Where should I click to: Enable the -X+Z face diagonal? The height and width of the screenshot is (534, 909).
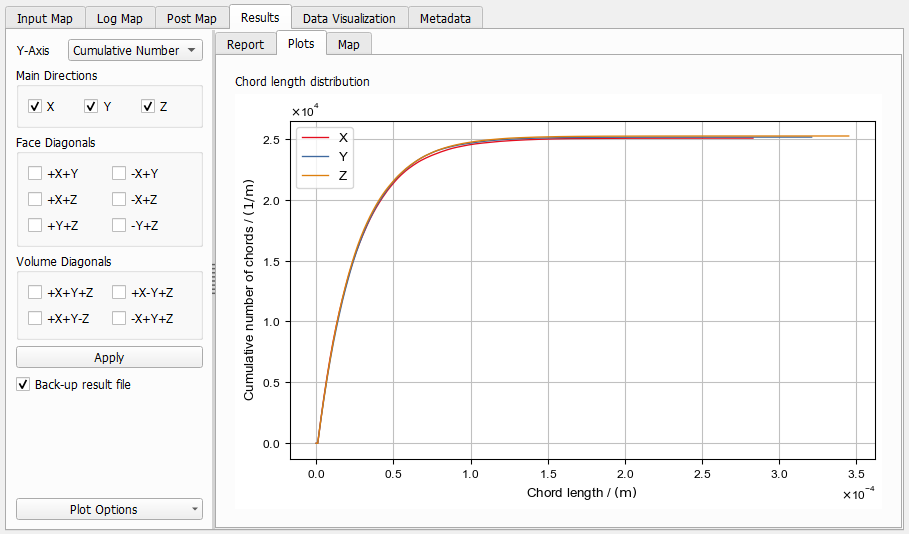[119, 199]
